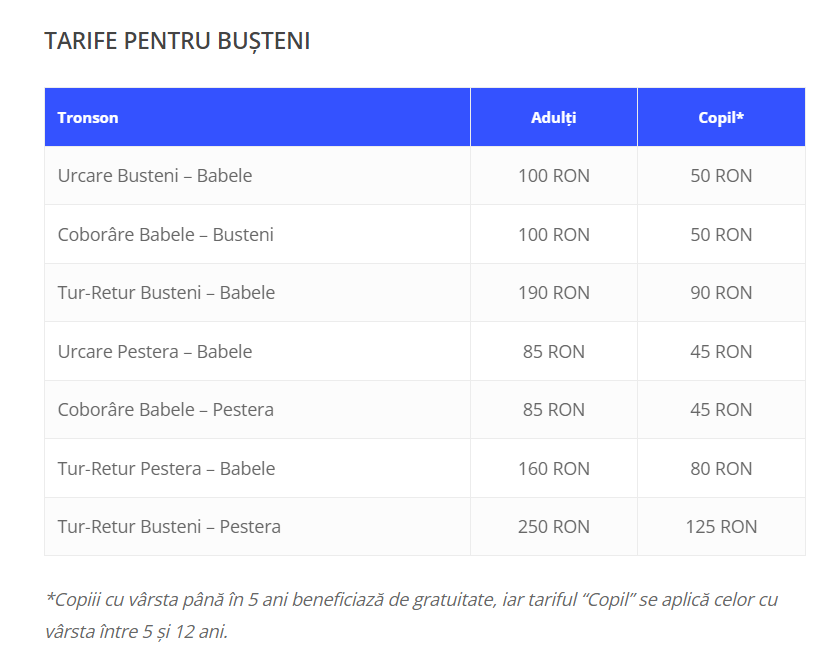This screenshot has width=836, height=652.
Task: Click the 250 RON adult price
Action: point(553,527)
